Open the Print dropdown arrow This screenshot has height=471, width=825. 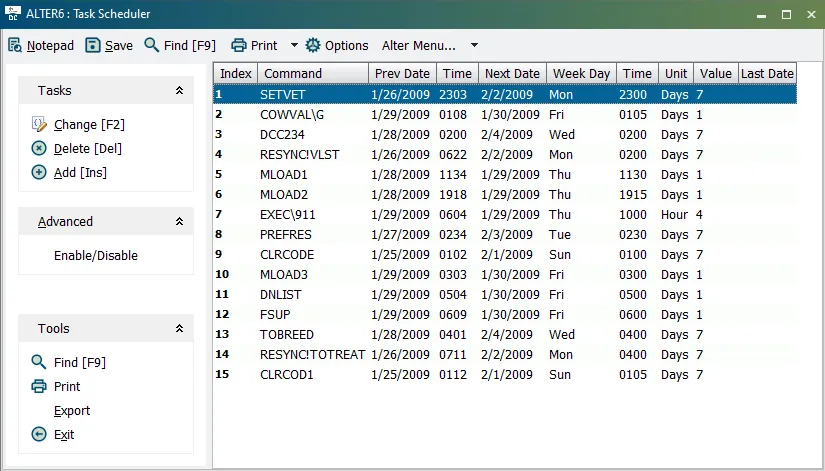point(294,45)
